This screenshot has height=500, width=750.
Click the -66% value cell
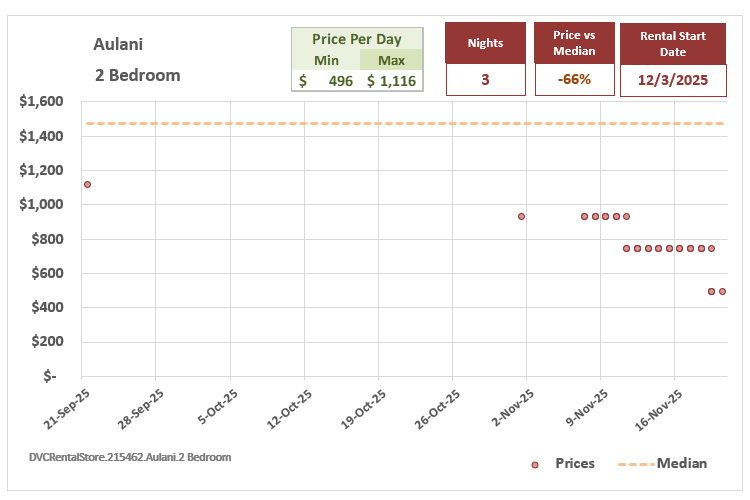click(x=574, y=80)
